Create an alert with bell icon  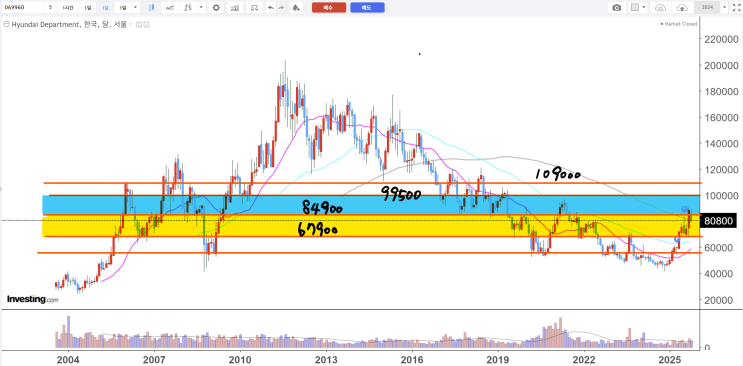pyautogui.click(x=296, y=8)
